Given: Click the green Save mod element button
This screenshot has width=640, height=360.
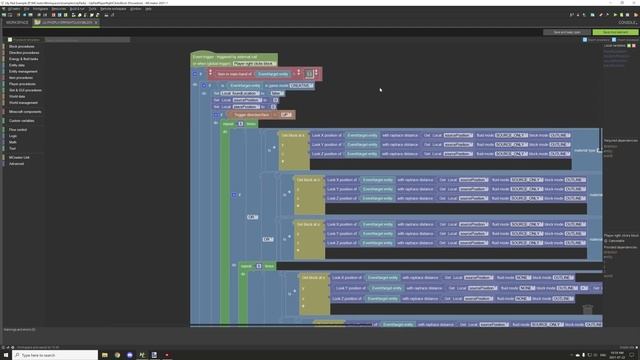Looking at the screenshot, I should 615,32.
